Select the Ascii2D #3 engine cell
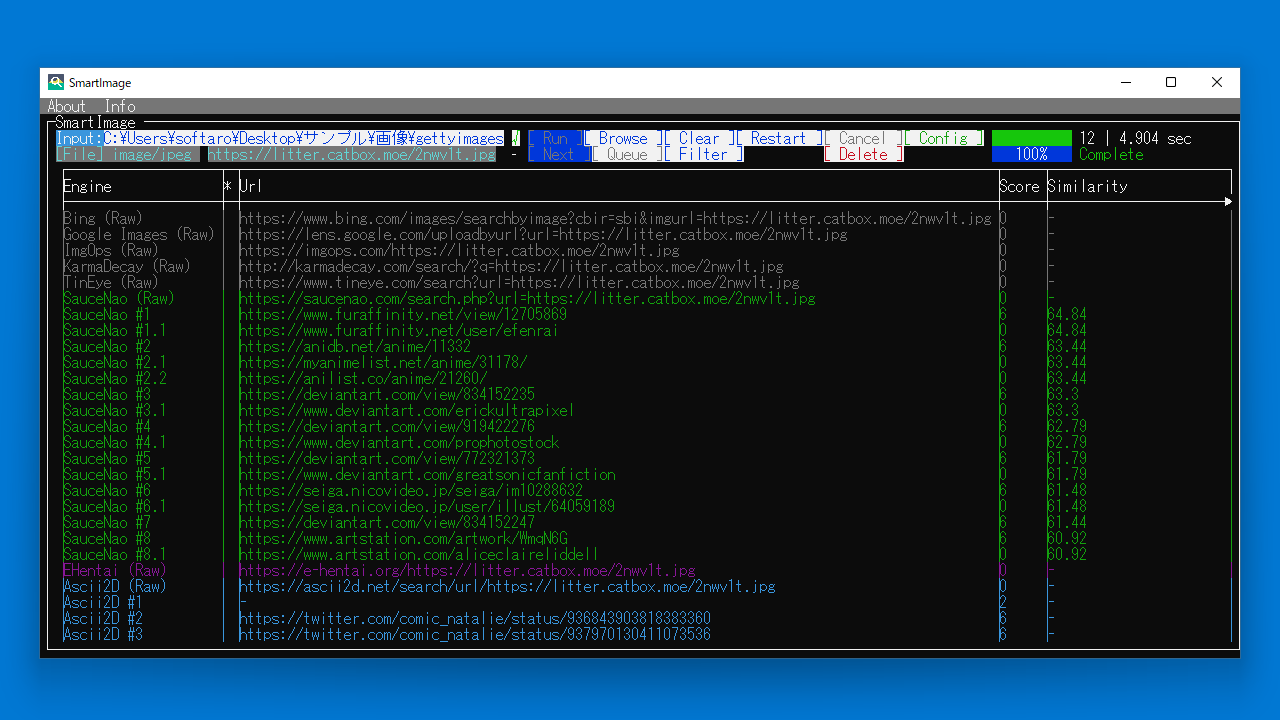The width and height of the screenshot is (1280, 720). [x=103, y=634]
